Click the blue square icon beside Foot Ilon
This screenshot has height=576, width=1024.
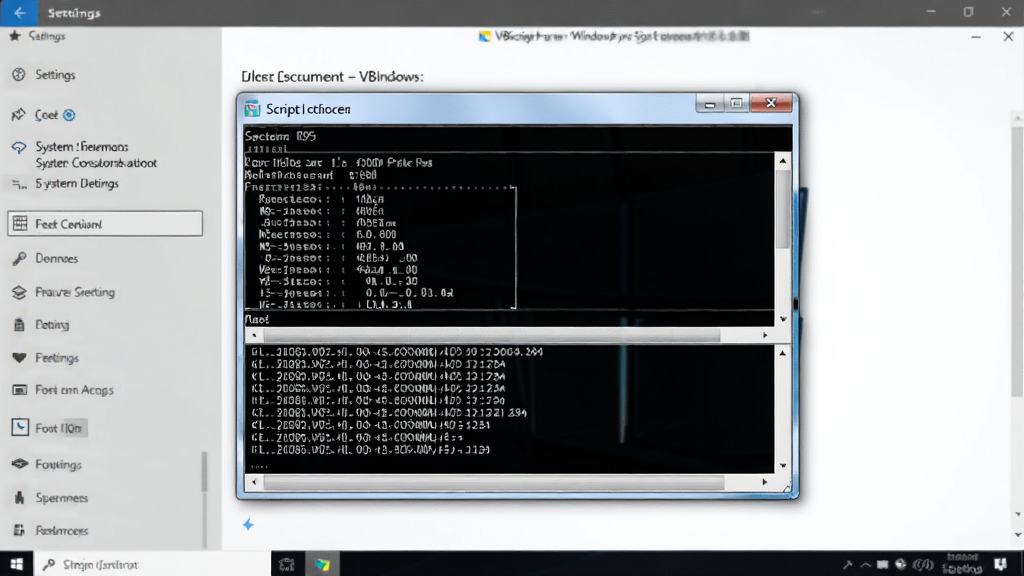[20, 428]
